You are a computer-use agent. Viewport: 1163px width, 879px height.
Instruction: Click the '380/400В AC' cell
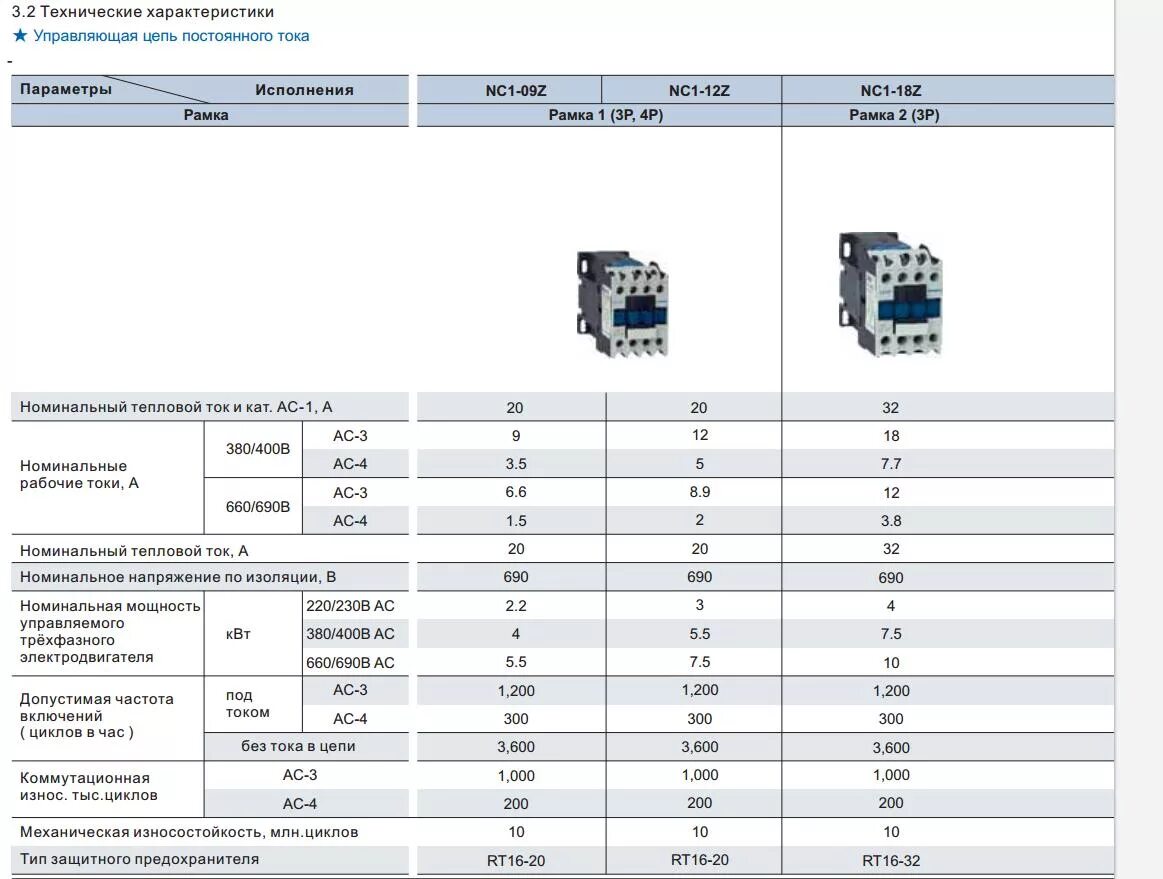[x=350, y=634]
